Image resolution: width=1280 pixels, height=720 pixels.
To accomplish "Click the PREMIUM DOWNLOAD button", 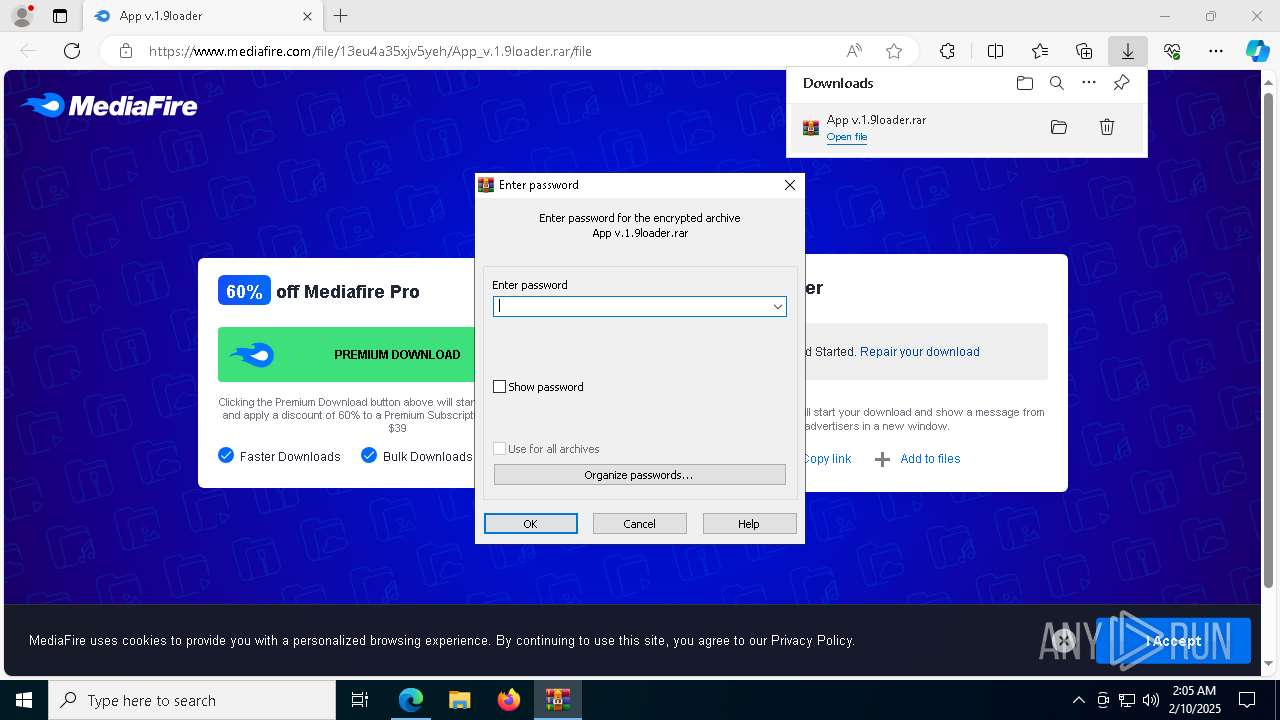I will click(x=346, y=354).
